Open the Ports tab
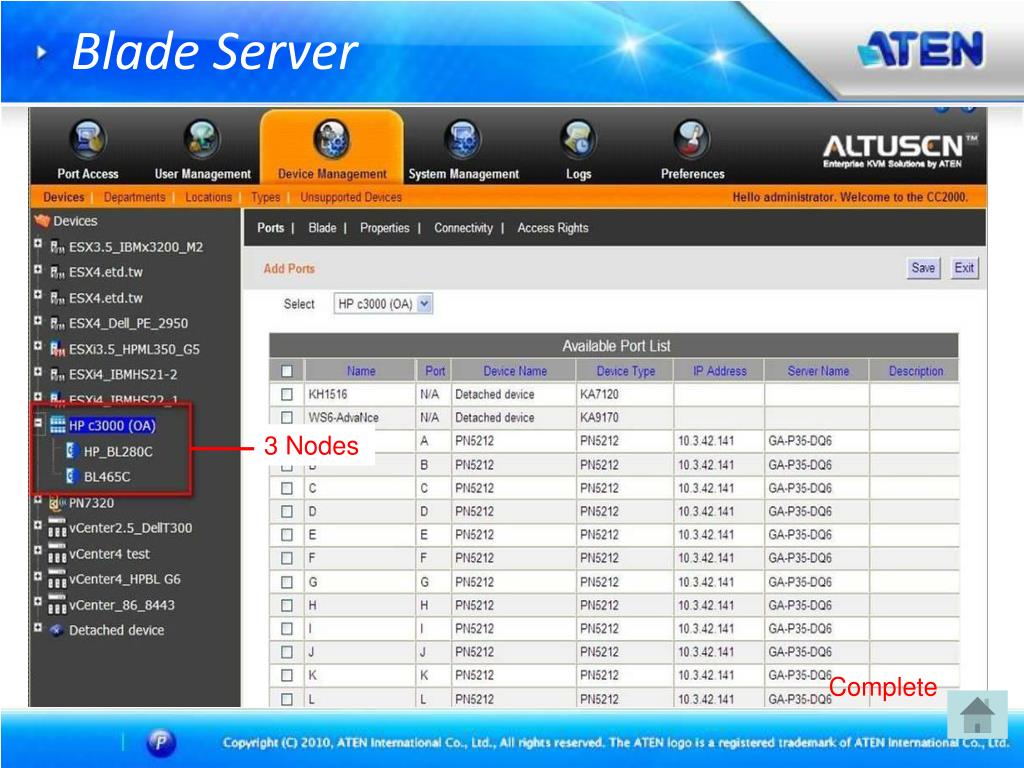1024x768 pixels. [270, 228]
